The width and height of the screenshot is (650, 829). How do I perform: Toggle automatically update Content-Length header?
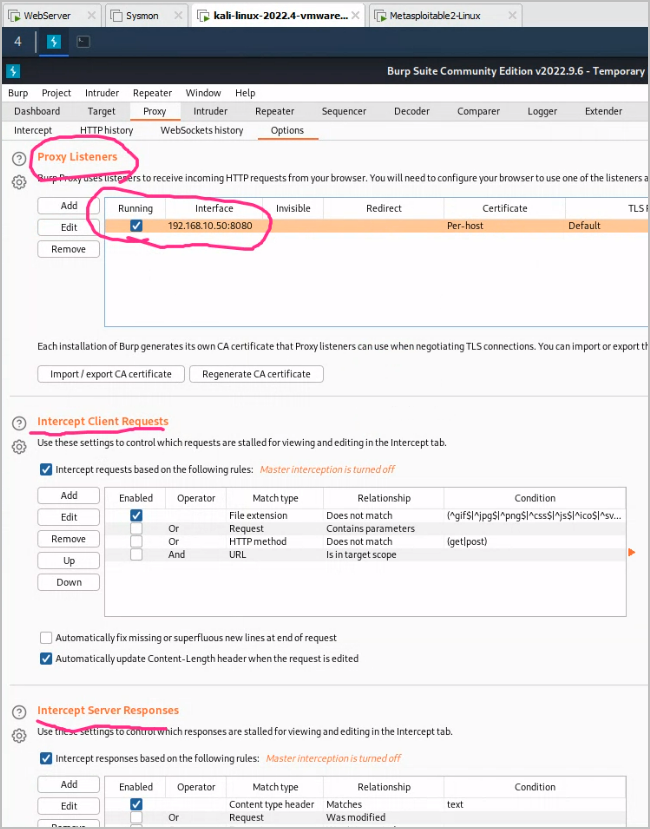46,659
